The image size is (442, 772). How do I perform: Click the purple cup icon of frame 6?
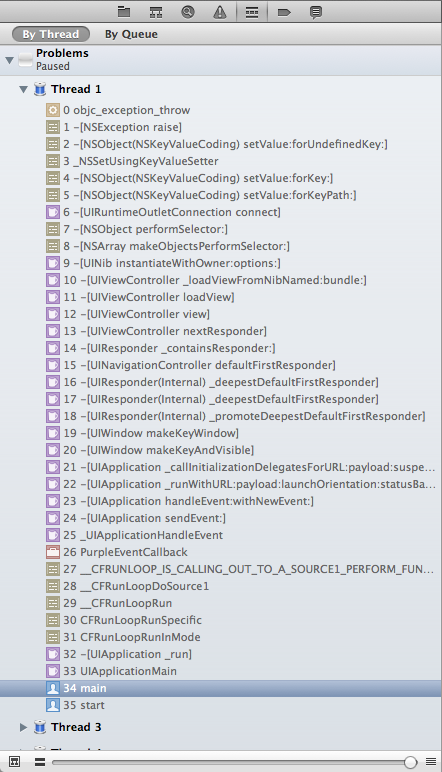click(x=53, y=212)
